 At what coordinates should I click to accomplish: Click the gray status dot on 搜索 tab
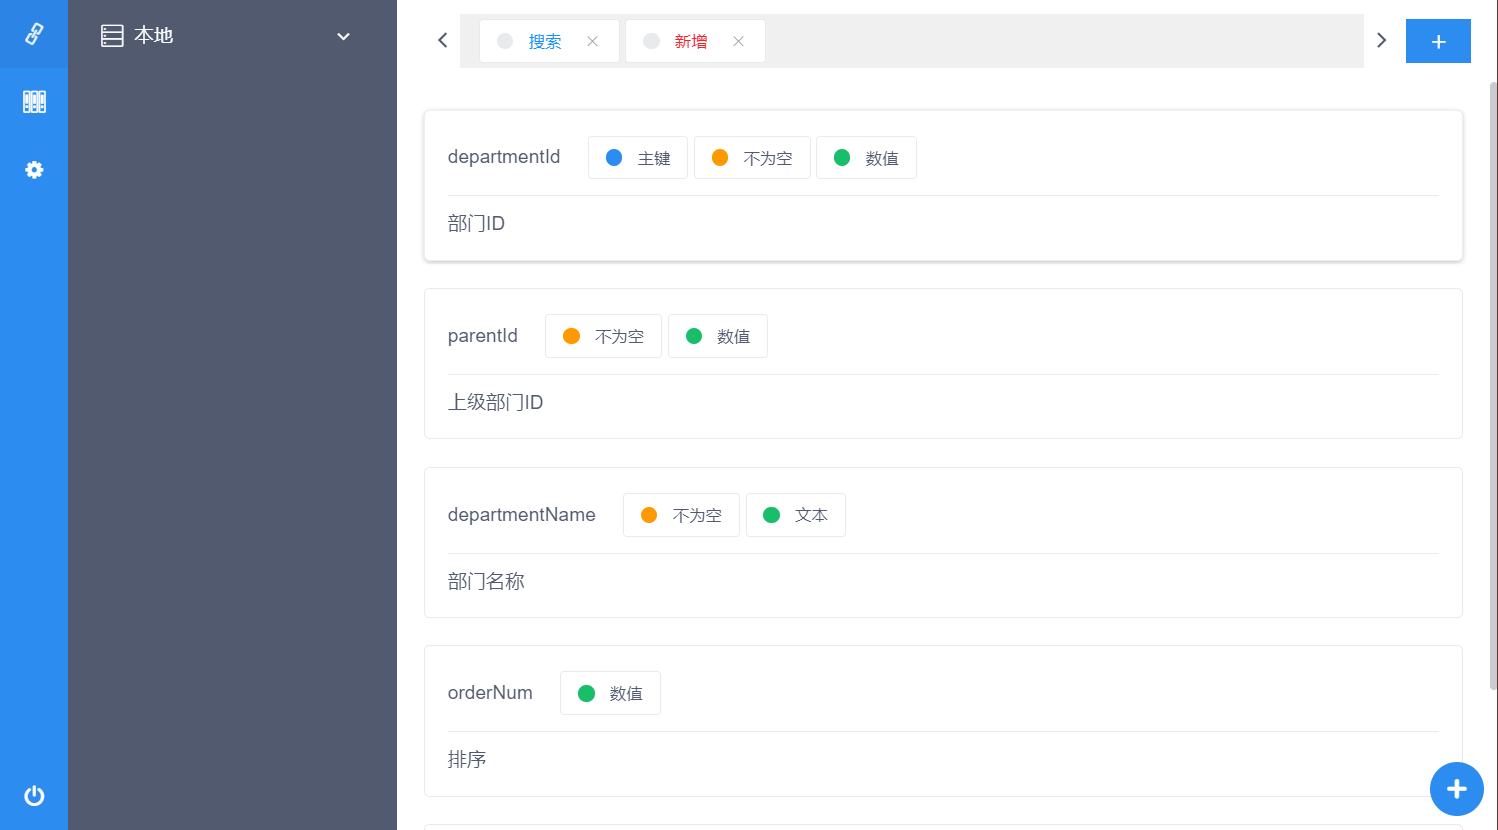505,41
